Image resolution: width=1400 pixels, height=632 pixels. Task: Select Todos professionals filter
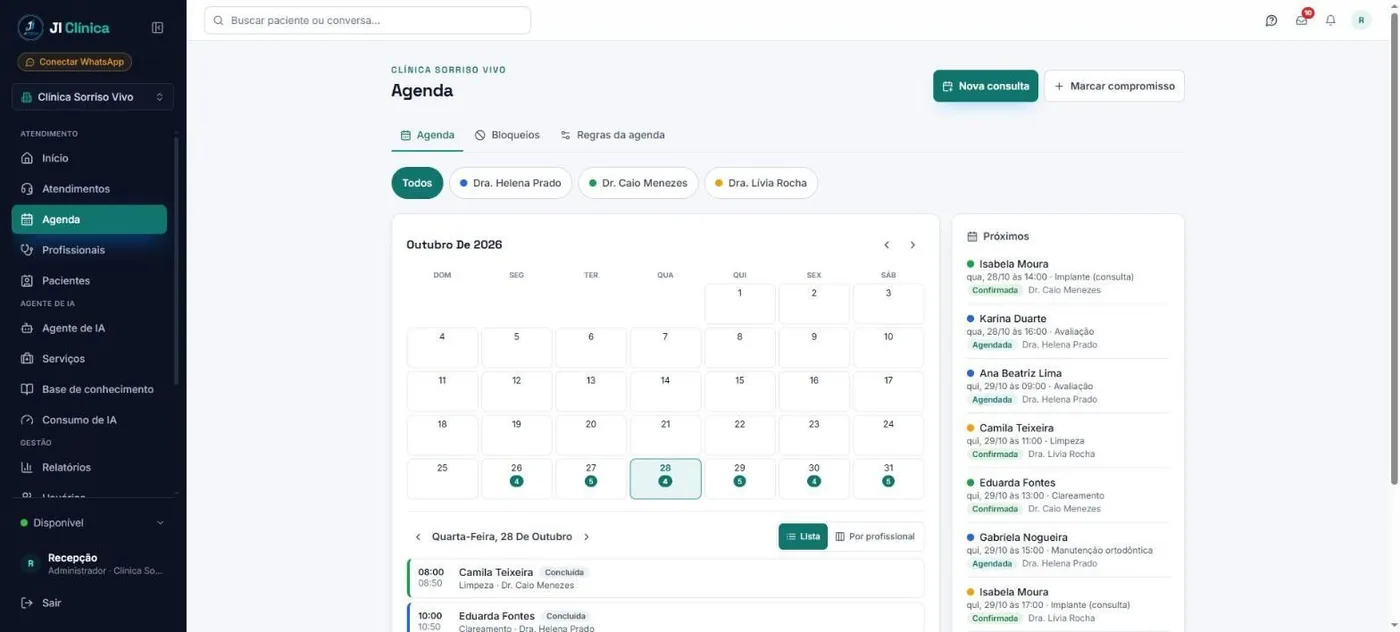[417, 183]
